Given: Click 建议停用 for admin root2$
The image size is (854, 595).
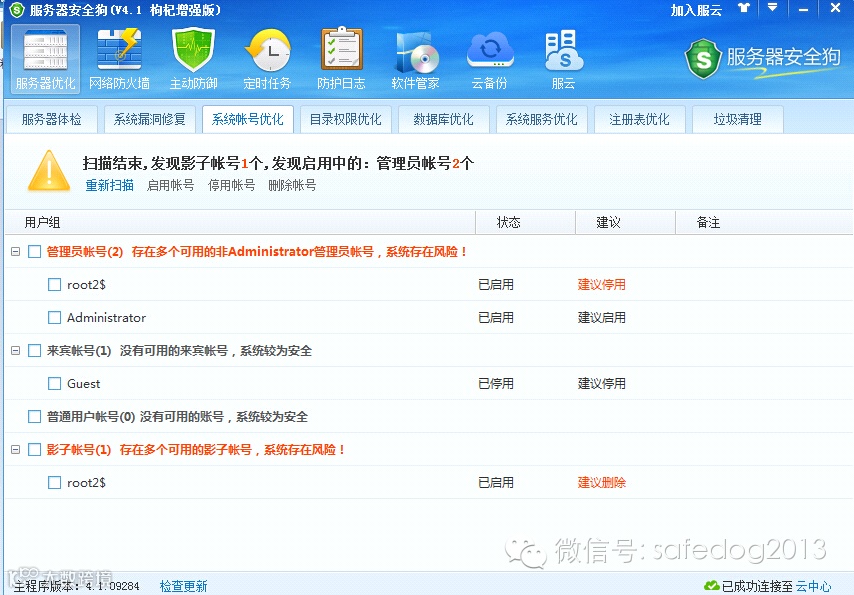Looking at the screenshot, I should click(x=602, y=284).
